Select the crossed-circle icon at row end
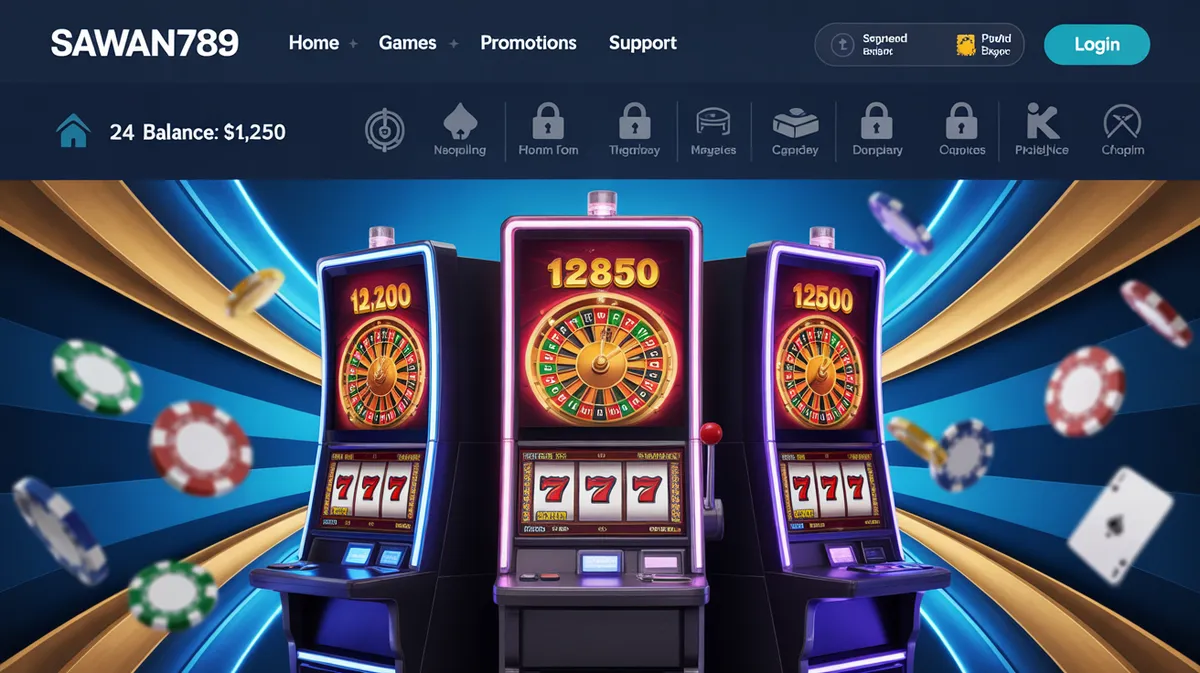Viewport: 1200px width, 673px height. (x=1122, y=123)
